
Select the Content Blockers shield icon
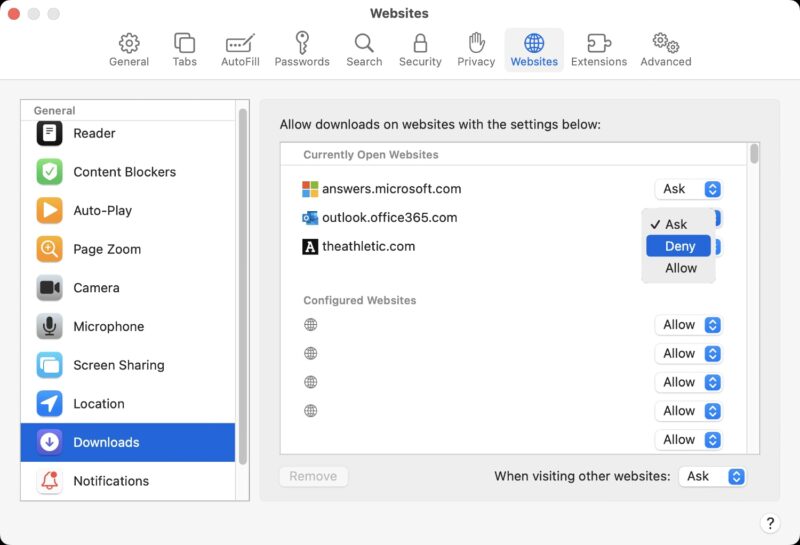pos(50,172)
